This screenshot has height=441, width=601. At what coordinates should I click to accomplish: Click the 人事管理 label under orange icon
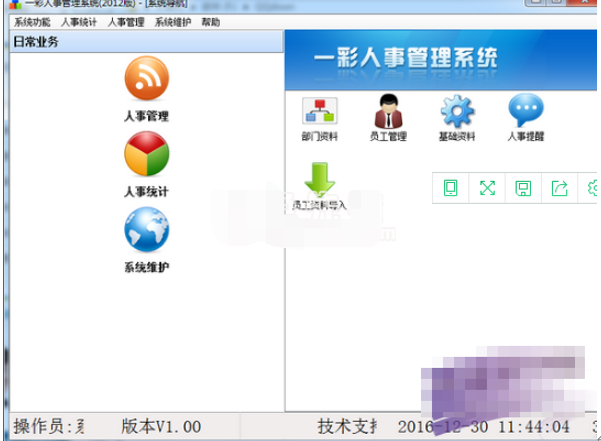point(146,116)
